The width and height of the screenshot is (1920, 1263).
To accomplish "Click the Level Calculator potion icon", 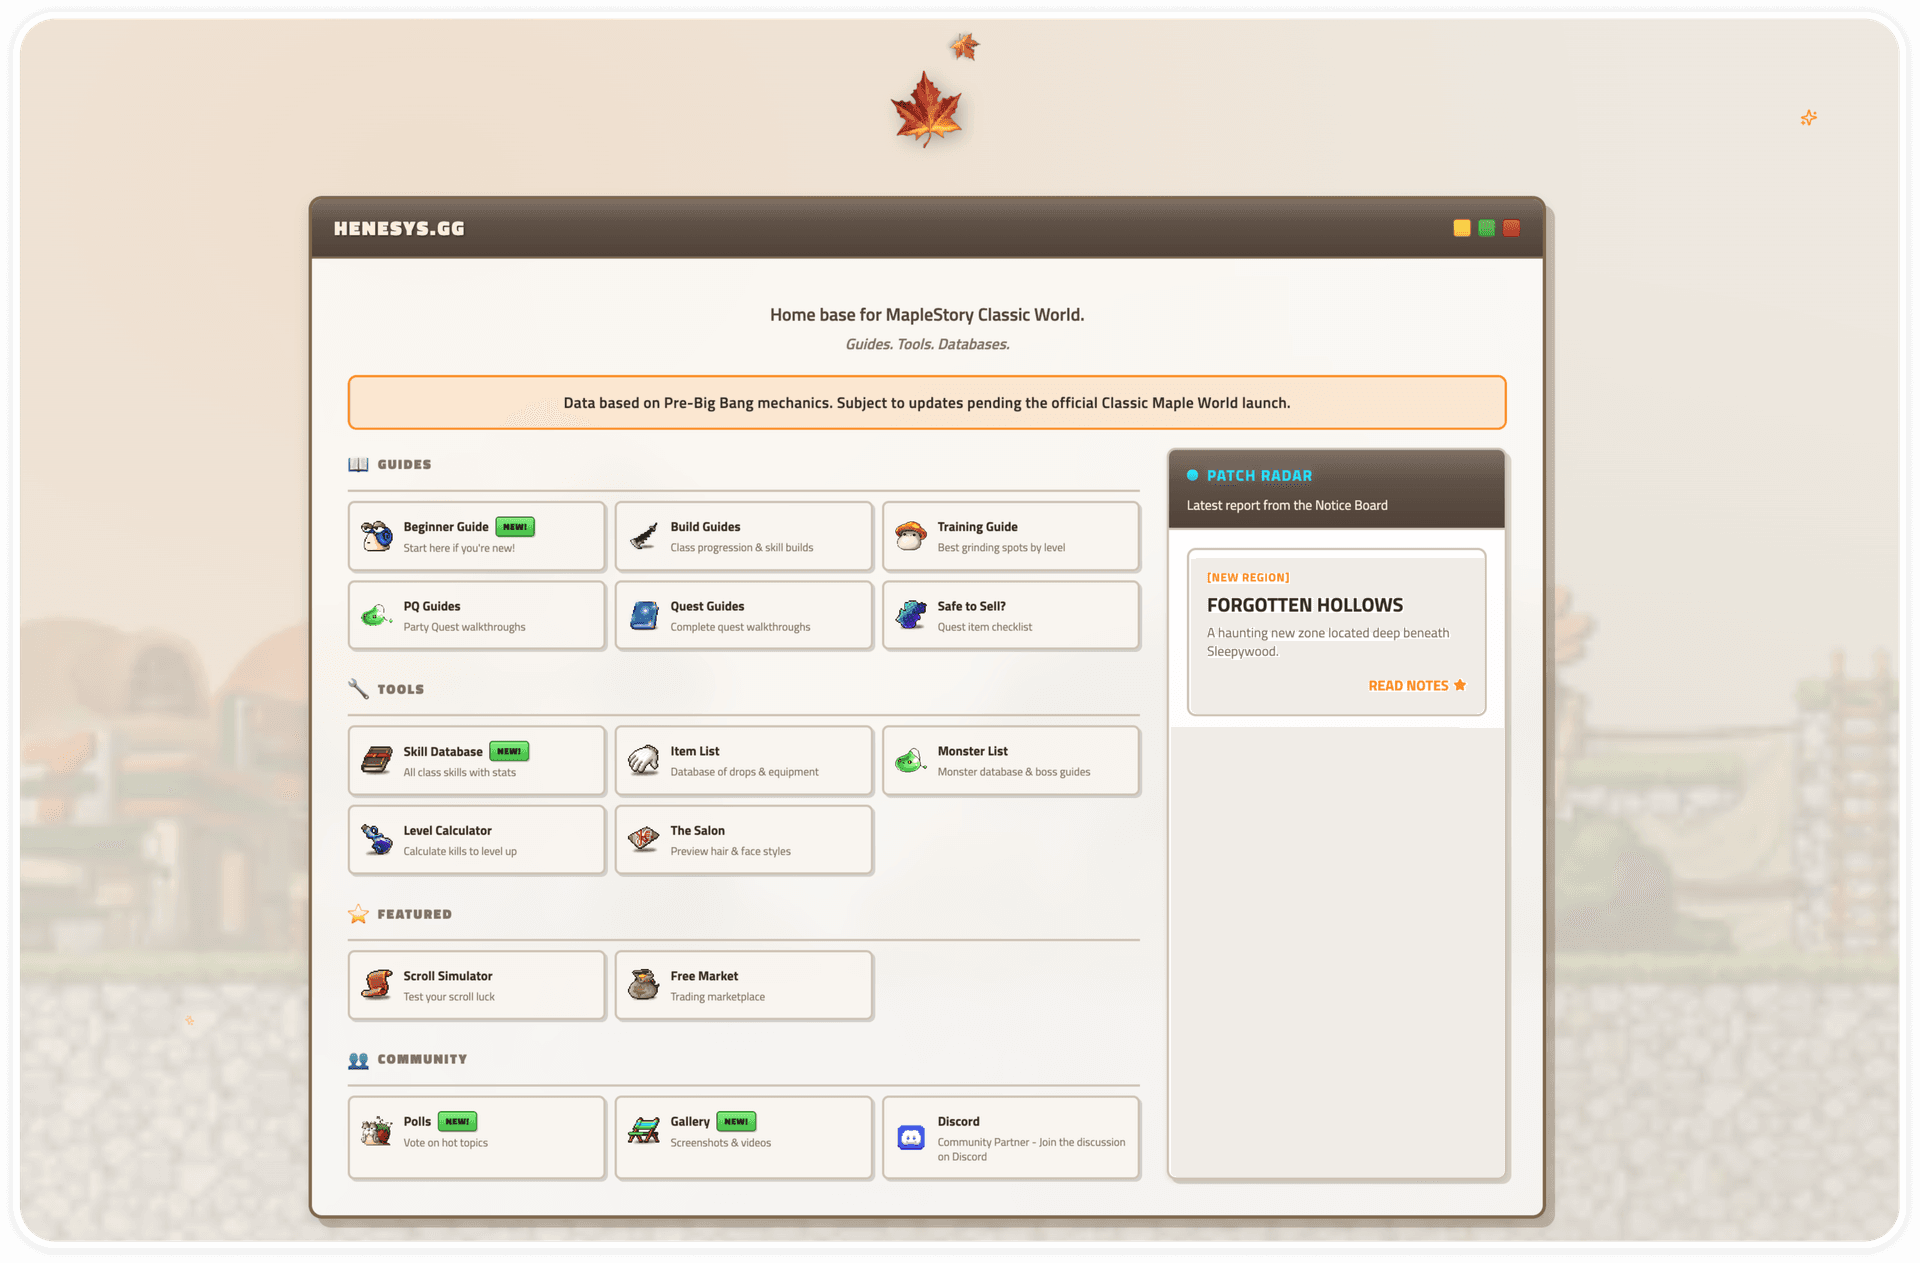I will (x=377, y=840).
